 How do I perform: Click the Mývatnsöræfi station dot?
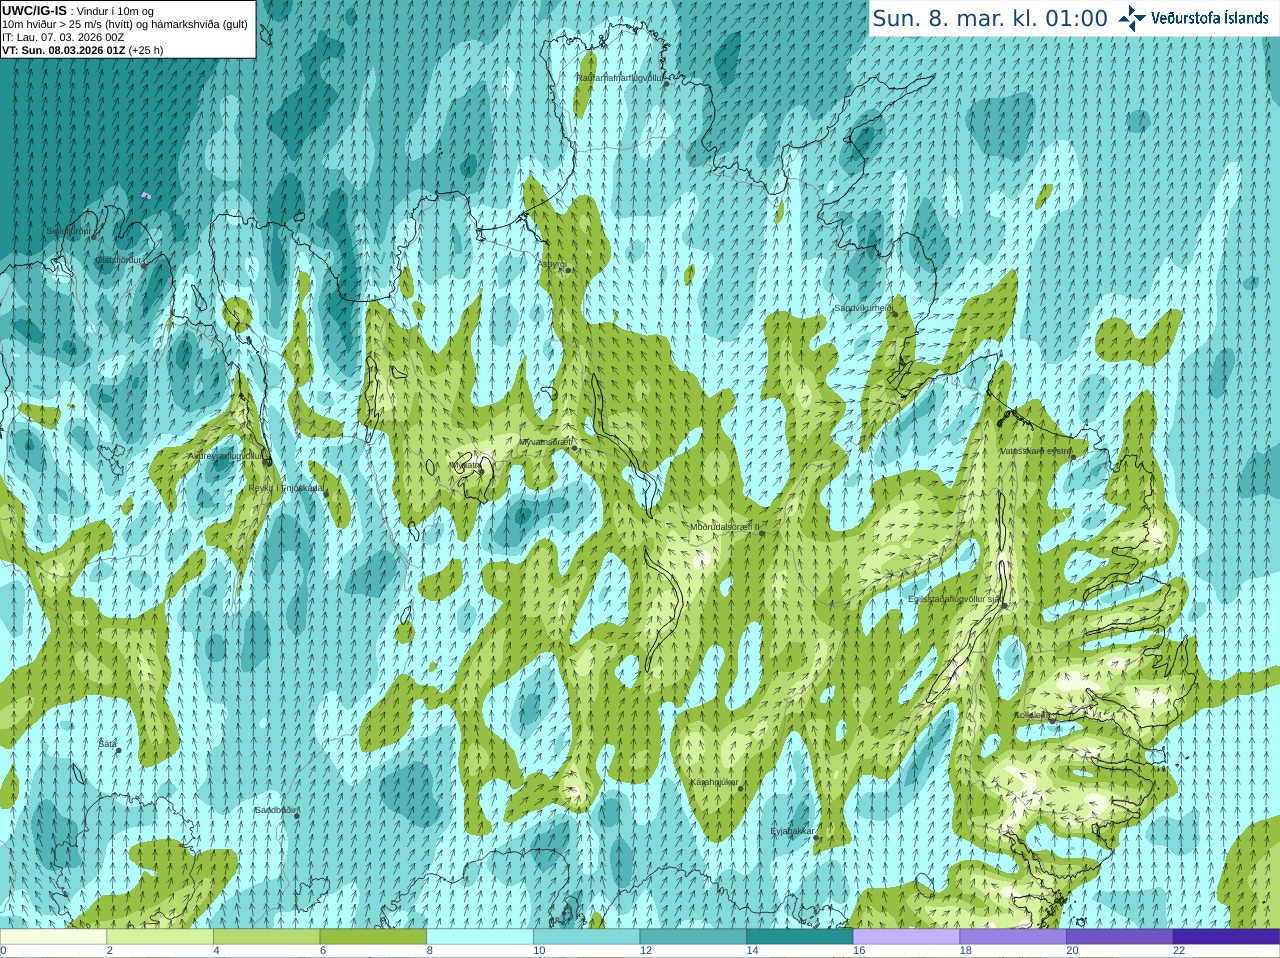click(x=575, y=448)
